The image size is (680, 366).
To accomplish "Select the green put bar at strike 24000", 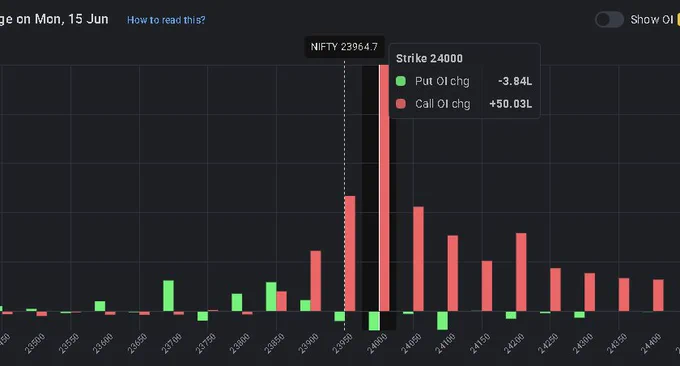I will (374, 321).
